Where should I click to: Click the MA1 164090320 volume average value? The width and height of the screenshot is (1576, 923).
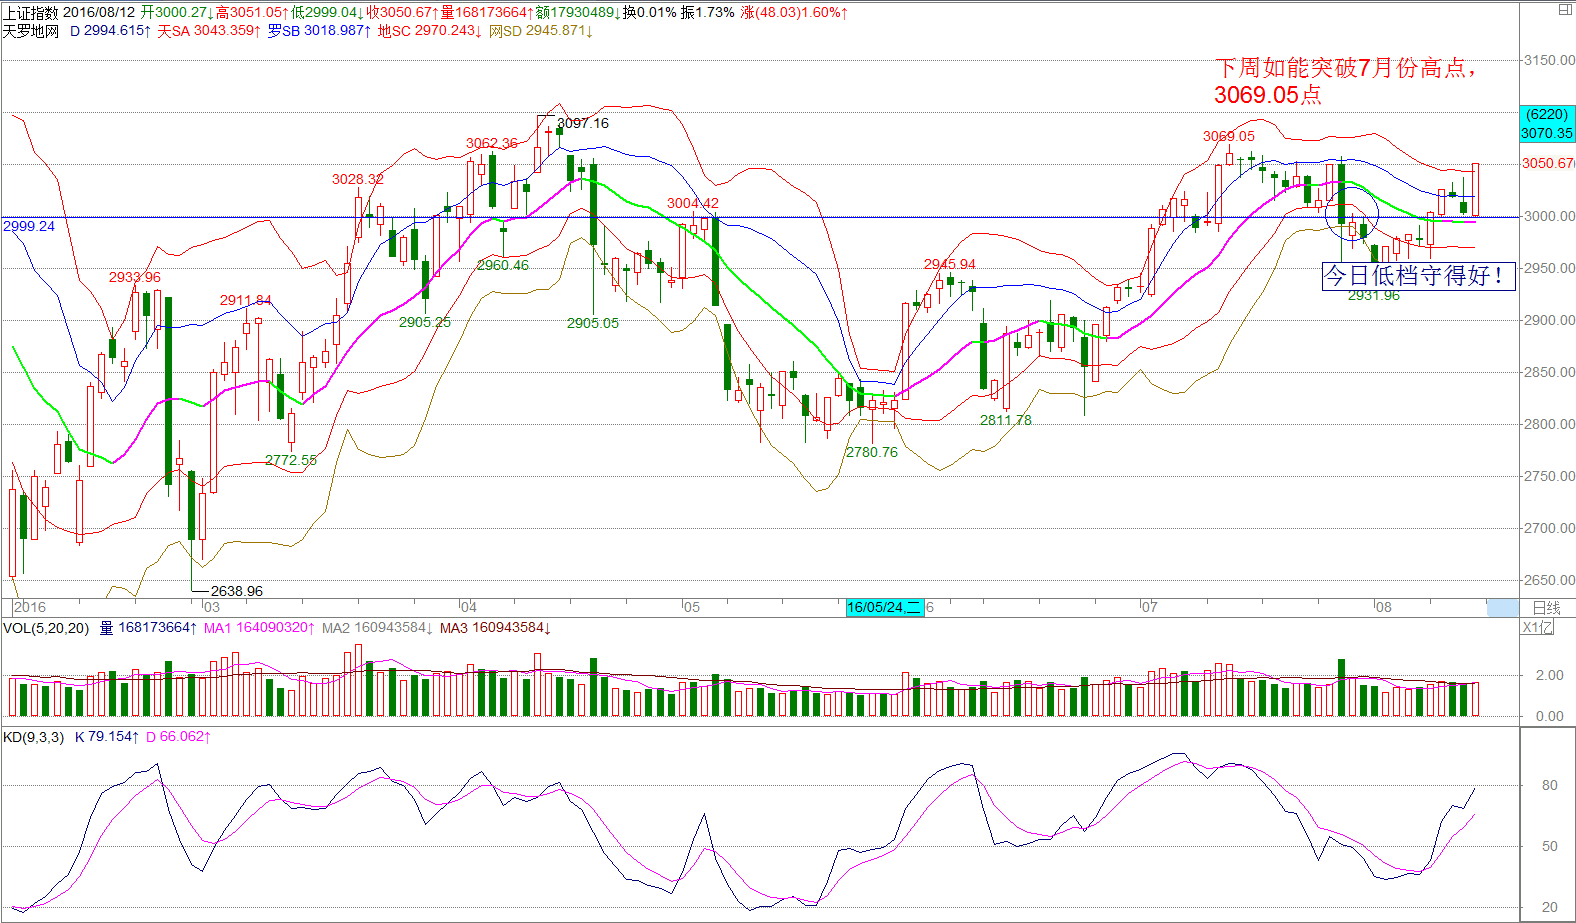coord(260,628)
